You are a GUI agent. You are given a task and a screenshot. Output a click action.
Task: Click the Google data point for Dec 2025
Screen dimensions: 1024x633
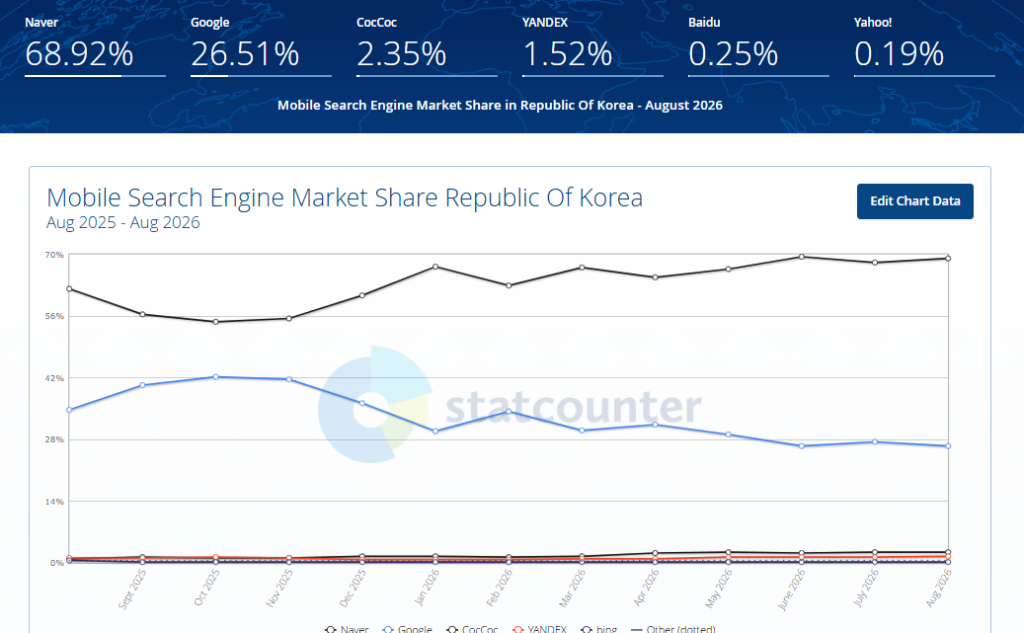click(362, 403)
